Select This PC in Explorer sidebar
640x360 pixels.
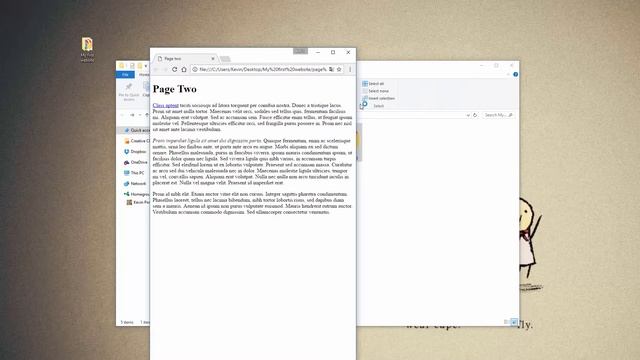pos(134,173)
